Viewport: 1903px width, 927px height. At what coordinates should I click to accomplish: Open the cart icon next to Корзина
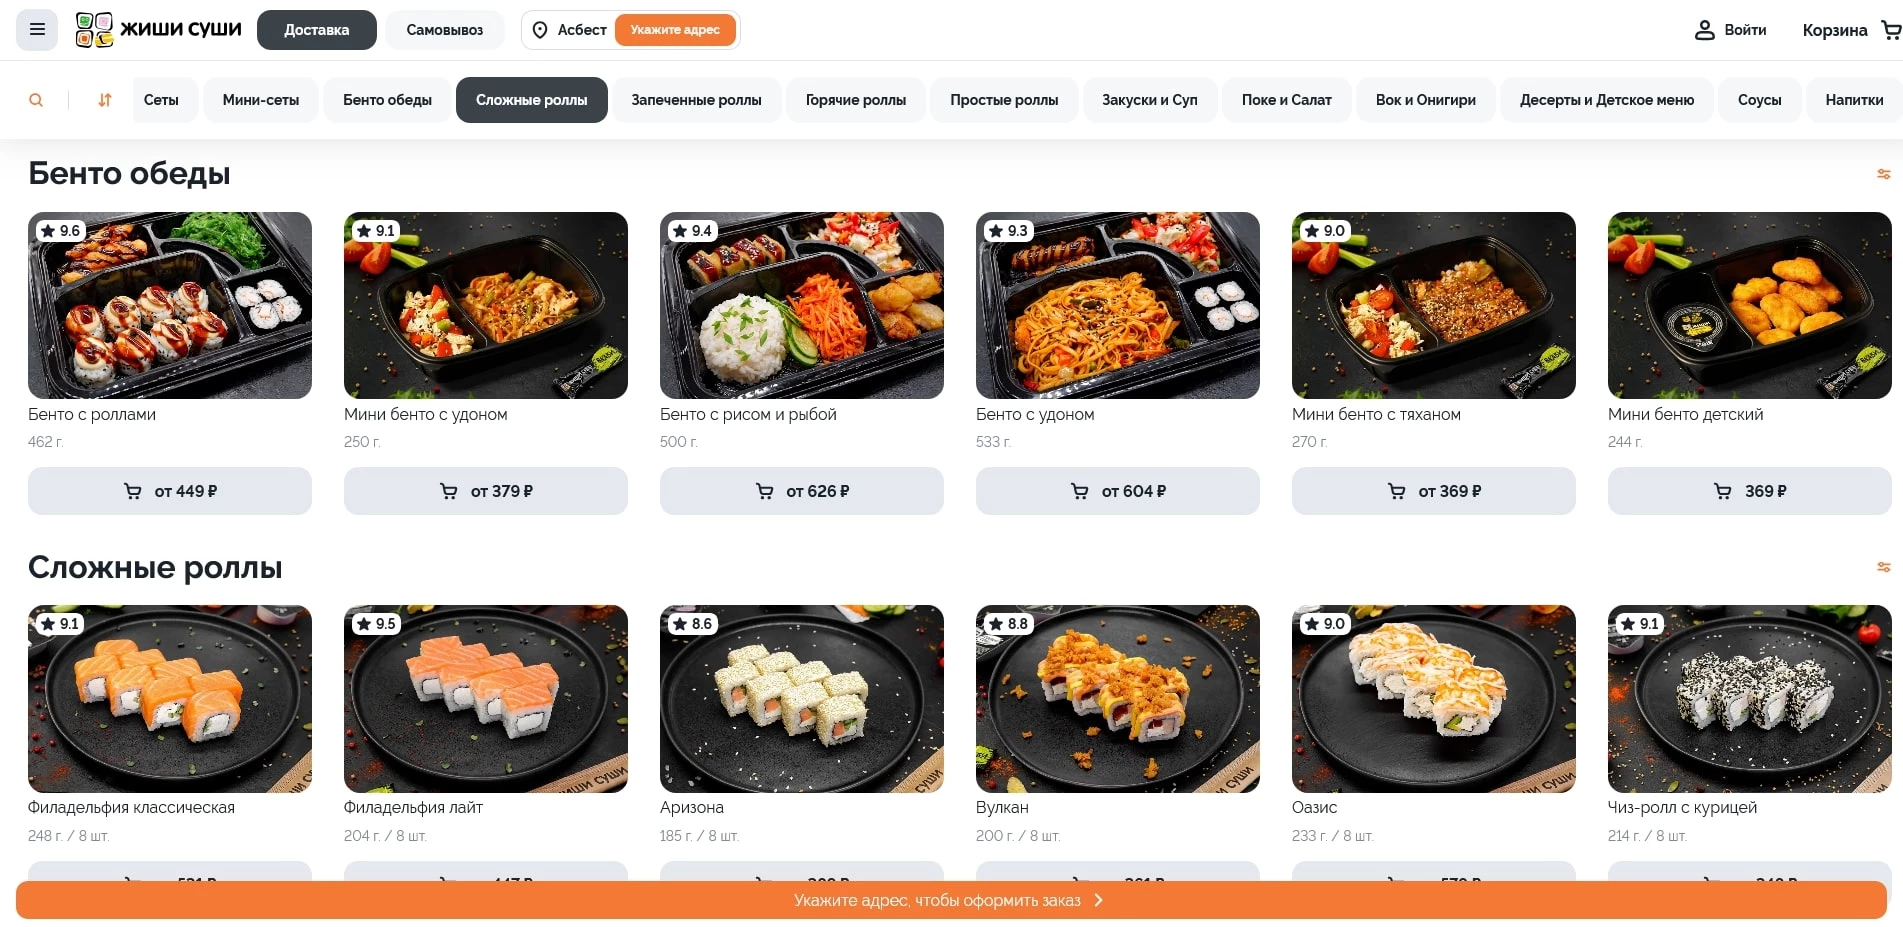click(x=1890, y=30)
